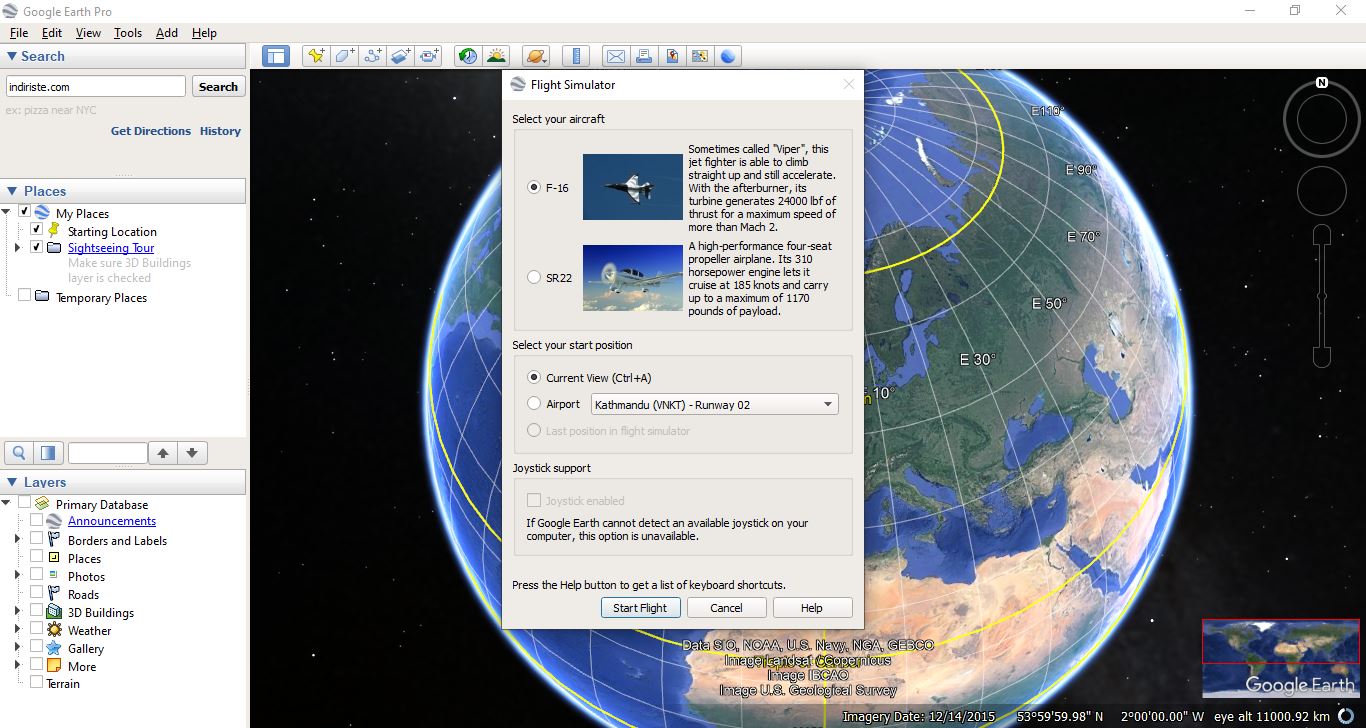Viewport: 1366px width, 728px height.
Task: Expand the More layer tree
Action: (17, 665)
